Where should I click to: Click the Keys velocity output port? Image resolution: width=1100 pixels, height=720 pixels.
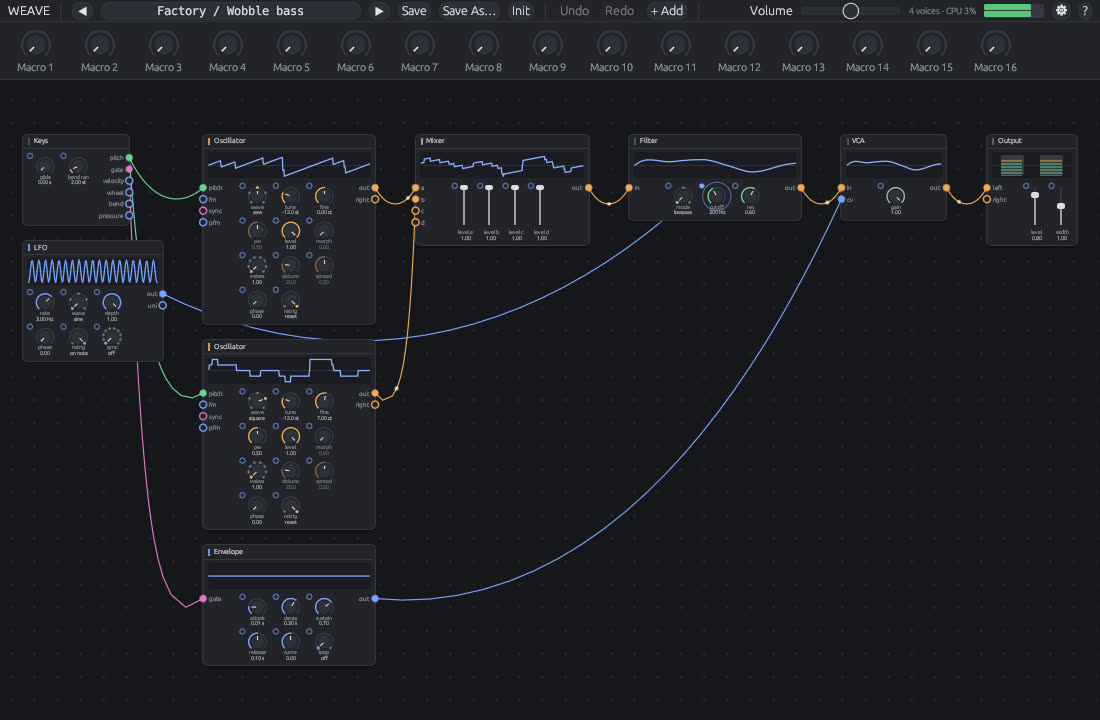[129, 181]
